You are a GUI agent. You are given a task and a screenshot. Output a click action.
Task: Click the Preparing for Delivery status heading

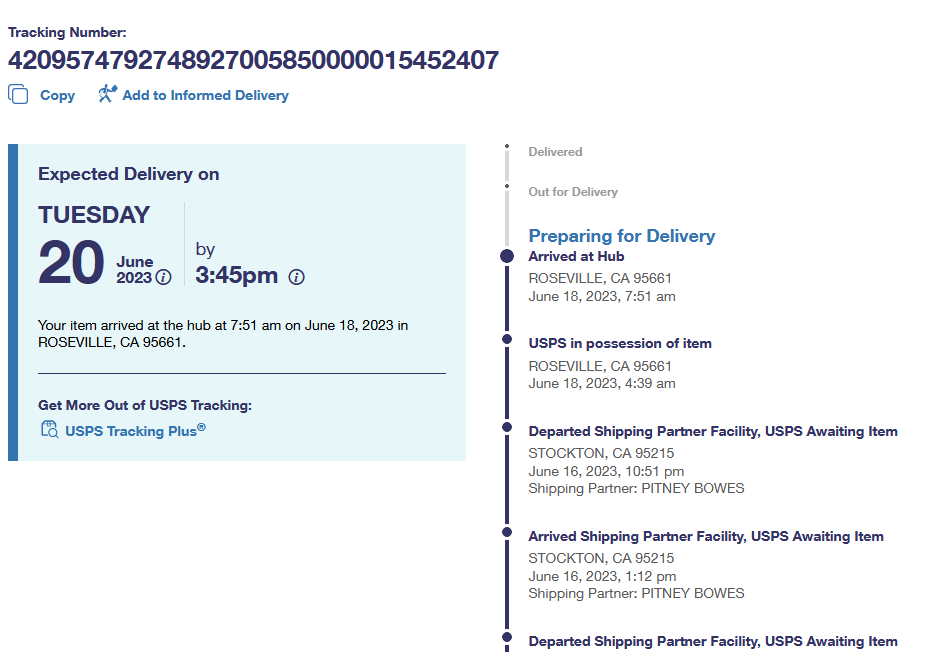[x=621, y=236]
